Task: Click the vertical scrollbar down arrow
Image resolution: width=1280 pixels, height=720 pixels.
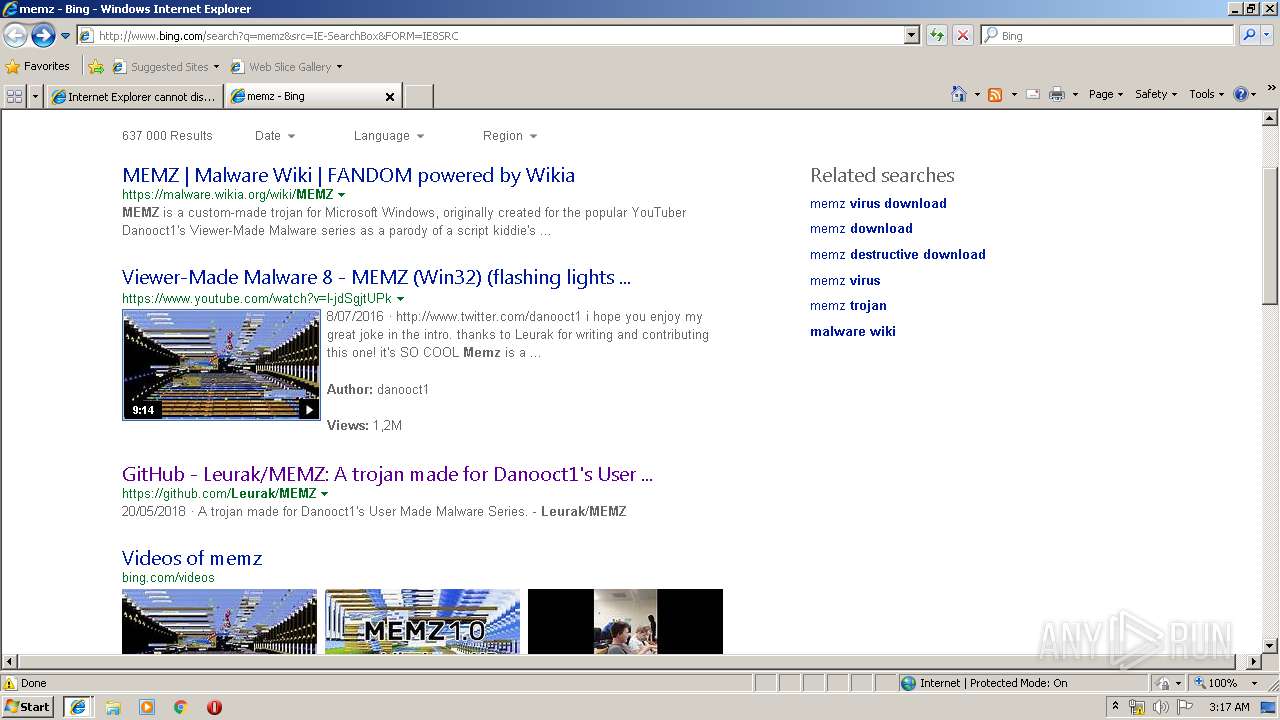Action: [x=1270, y=645]
